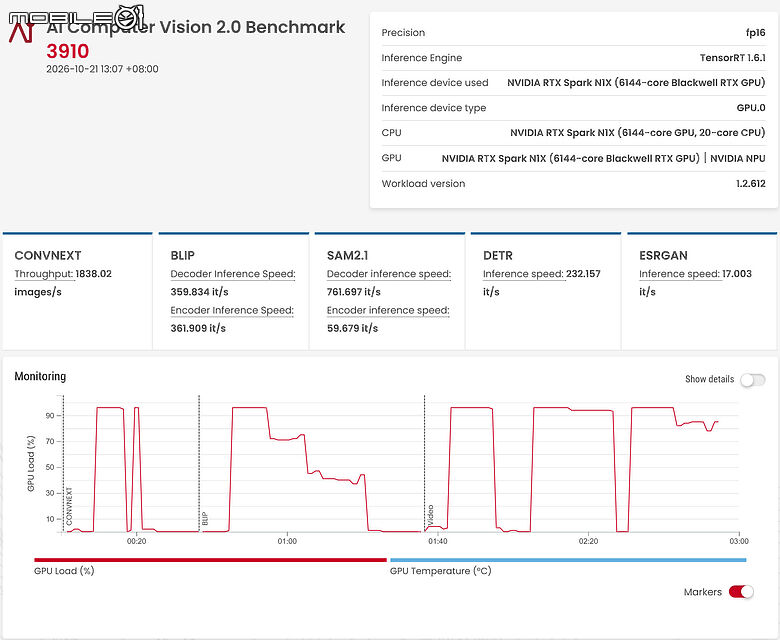Click the 02:20 time axis label

588,541
